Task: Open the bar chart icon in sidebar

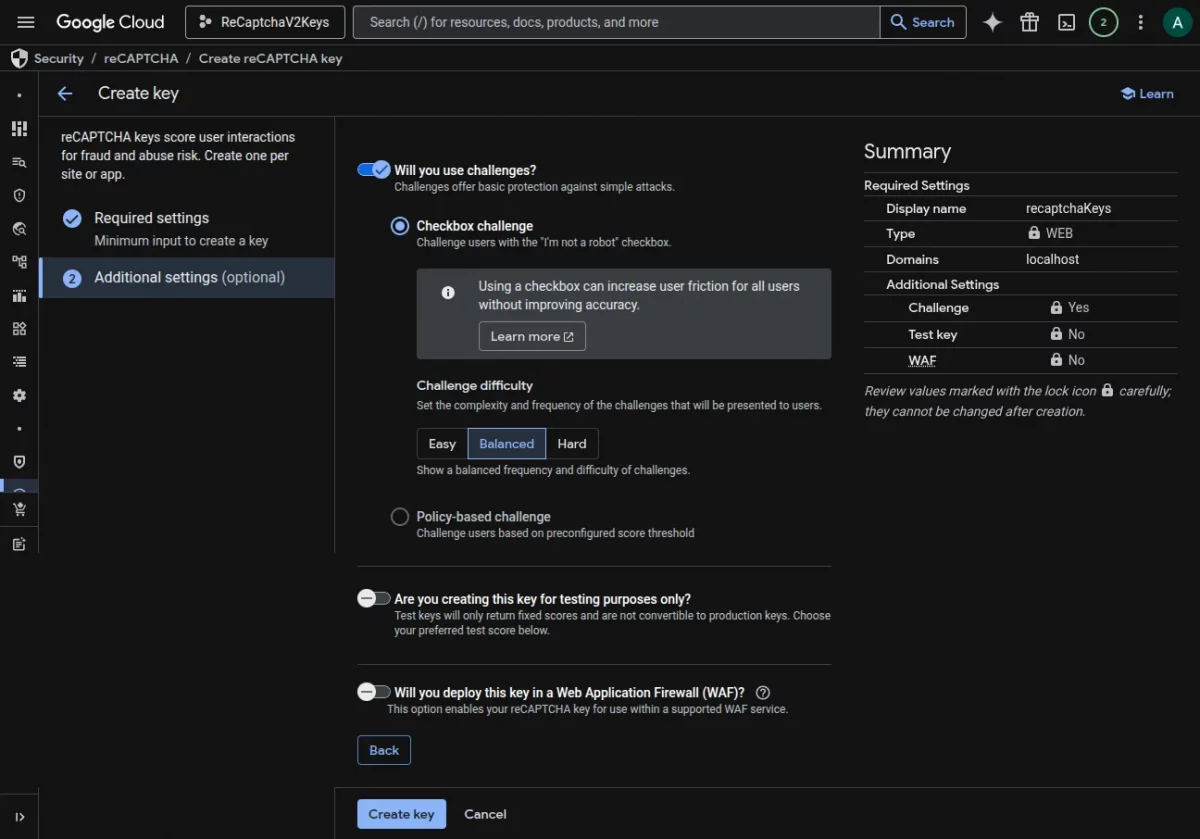Action: [19, 295]
